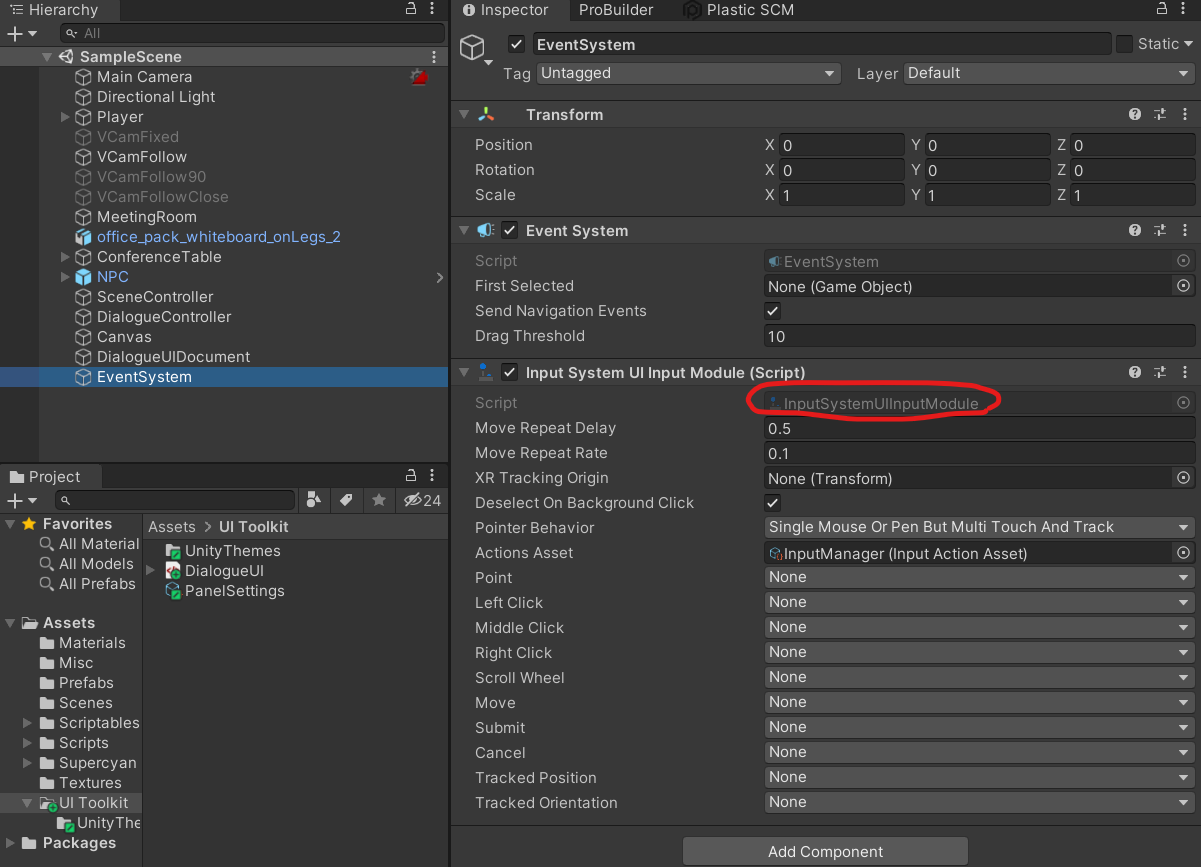Open Transform component context menu
The height and width of the screenshot is (867, 1201).
1185,115
